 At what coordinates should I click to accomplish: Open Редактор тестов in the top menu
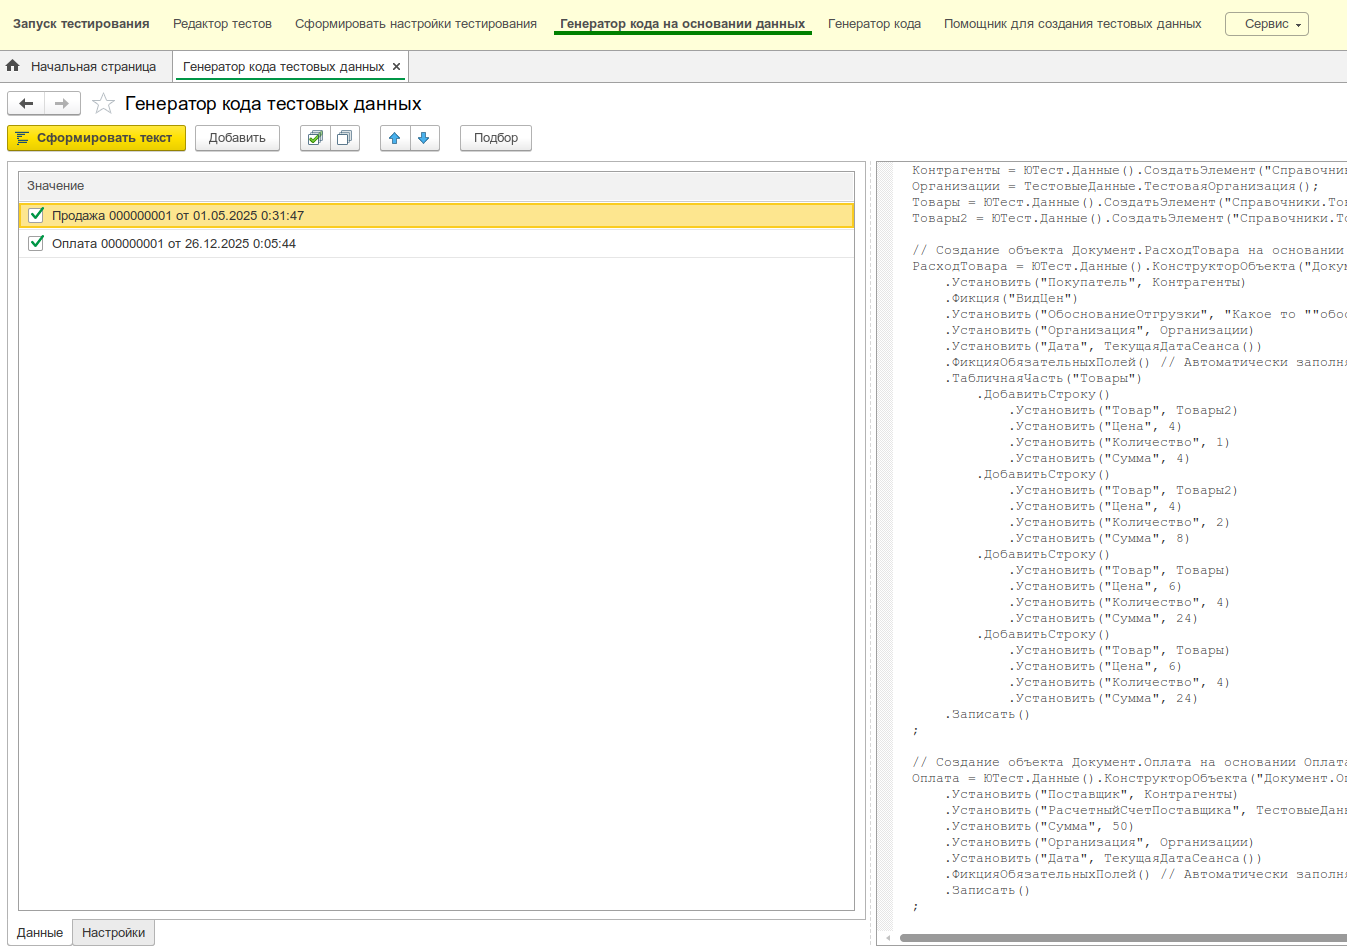222,24
